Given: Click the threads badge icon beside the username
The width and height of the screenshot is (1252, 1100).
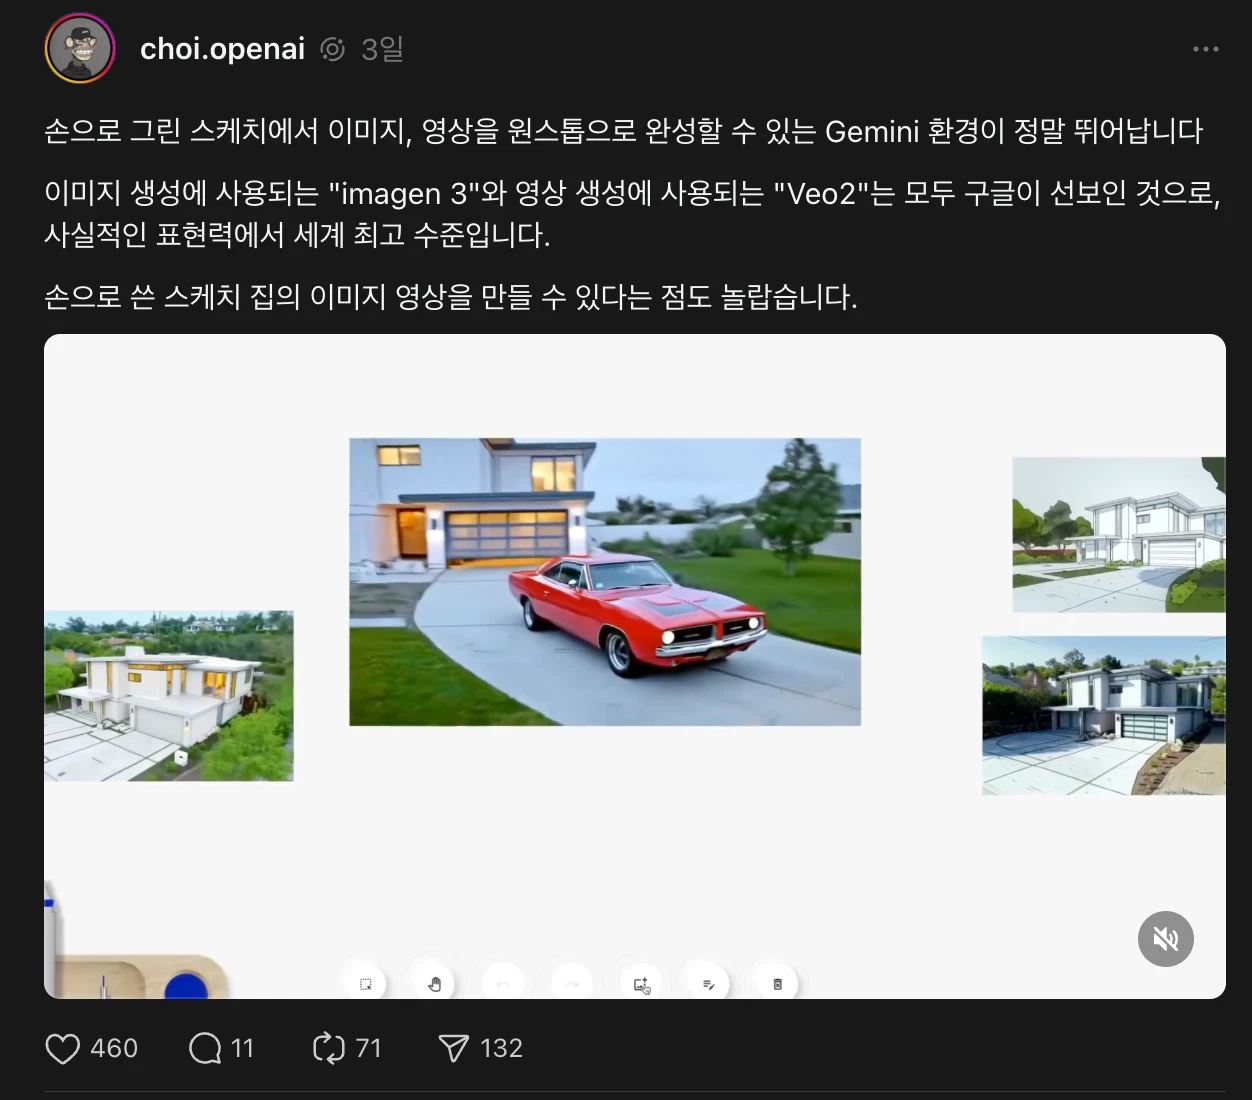Looking at the screenshot, I should click(x=333, y=49).
